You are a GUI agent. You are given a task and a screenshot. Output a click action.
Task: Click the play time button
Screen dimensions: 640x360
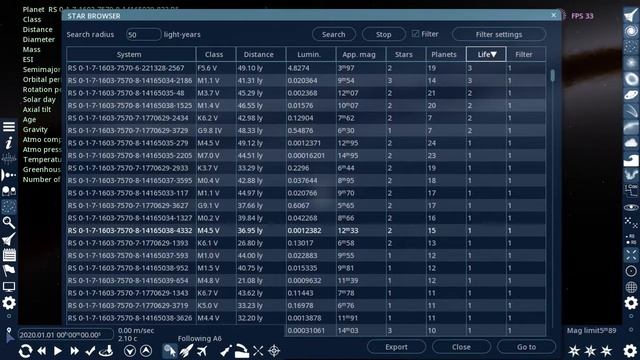click(x=58, y=351)
